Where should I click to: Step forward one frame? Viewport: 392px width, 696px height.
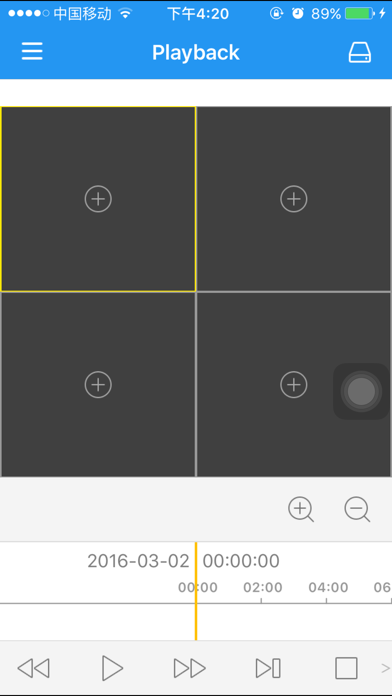click(268, 668)
